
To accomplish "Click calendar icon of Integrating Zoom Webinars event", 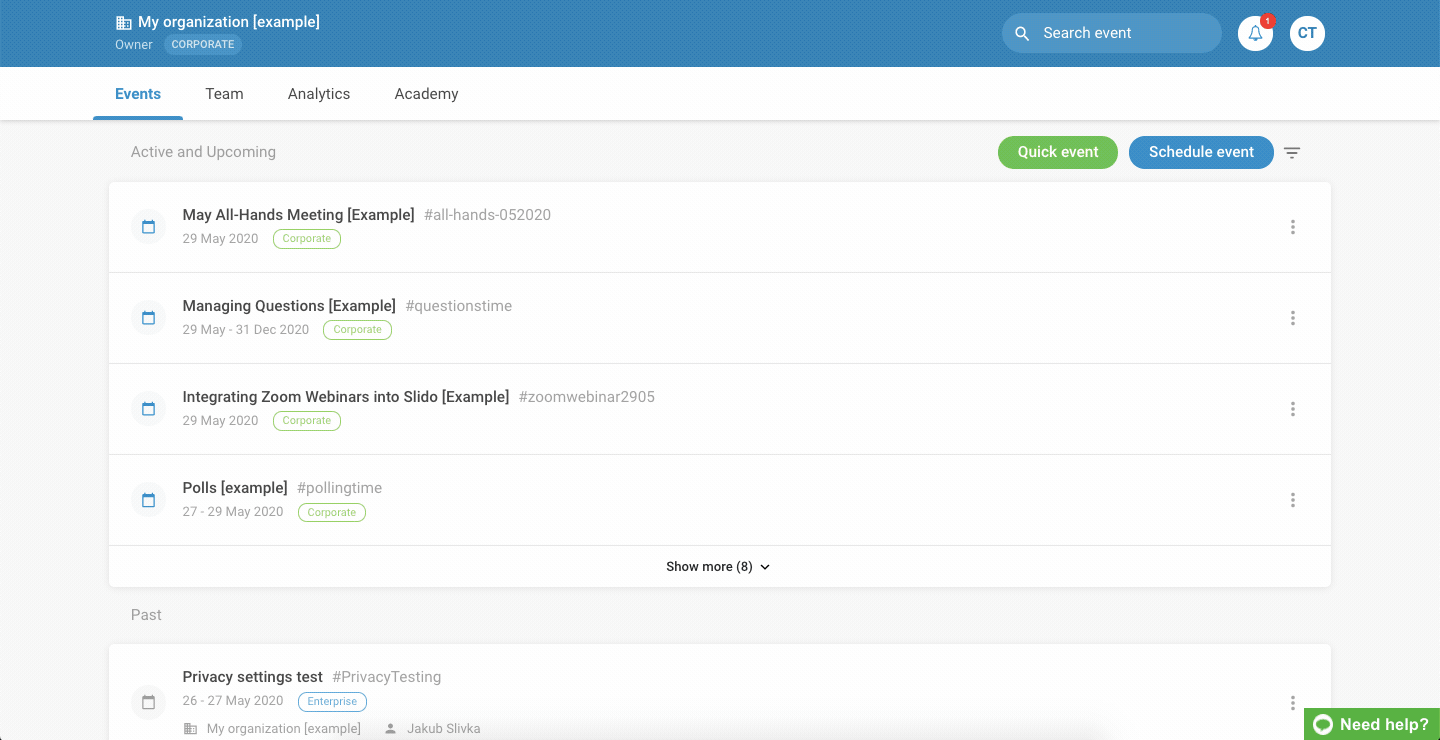I will [x=149, y=409].
